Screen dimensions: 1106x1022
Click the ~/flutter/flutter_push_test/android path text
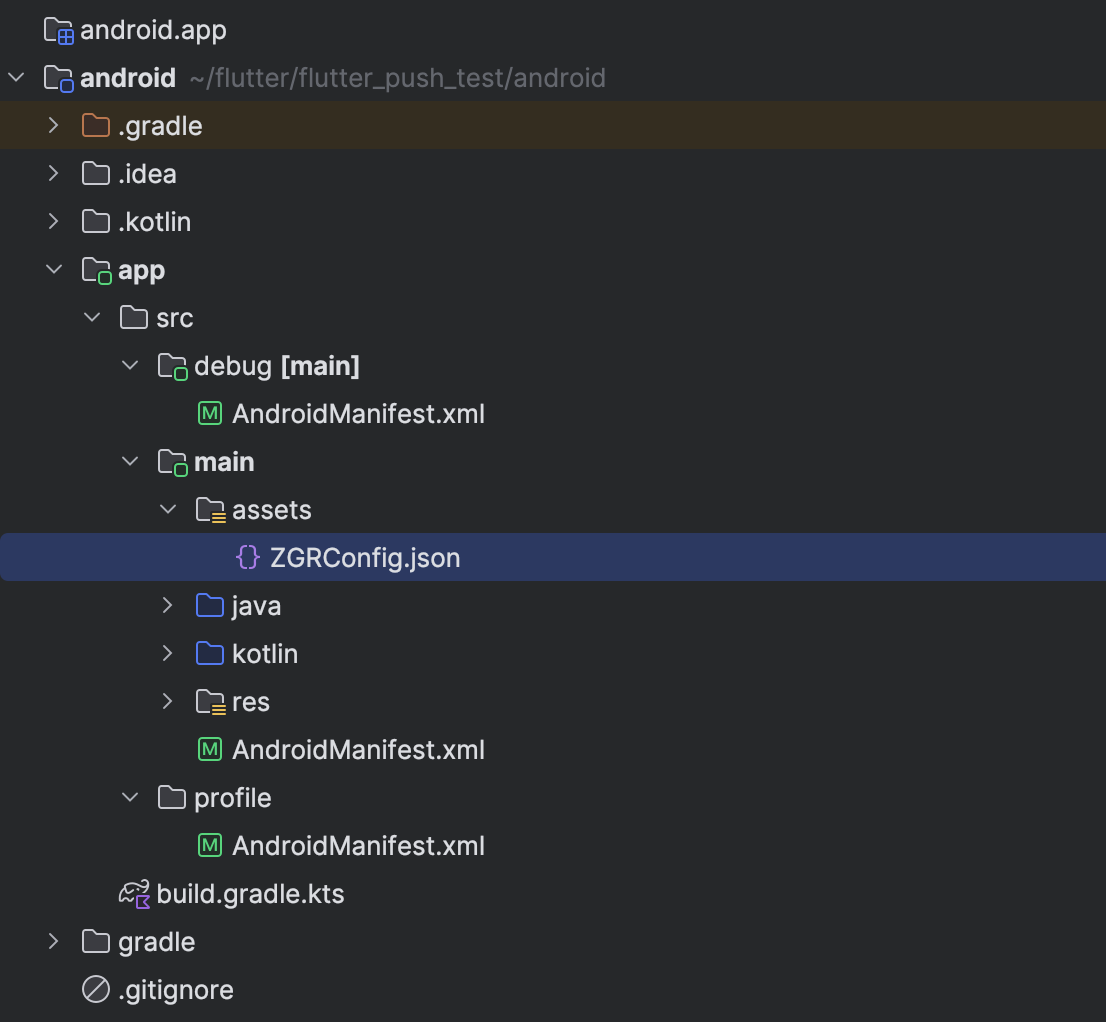click(x=398, y=78)
